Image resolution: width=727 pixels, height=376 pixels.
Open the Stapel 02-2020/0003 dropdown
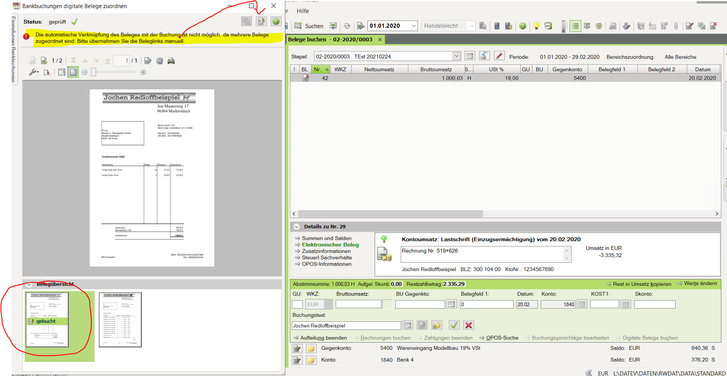(456, 56)
